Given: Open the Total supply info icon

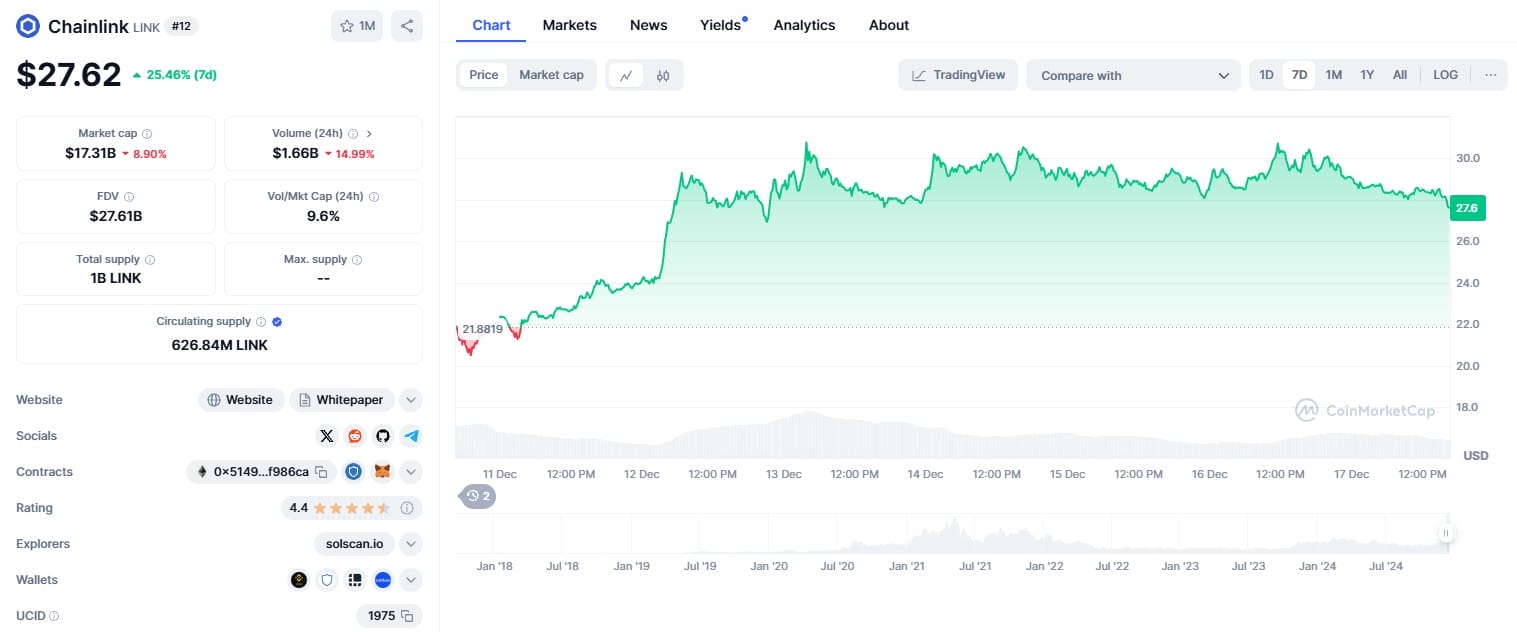Looking at the screenshot, I should click(150, 259).
